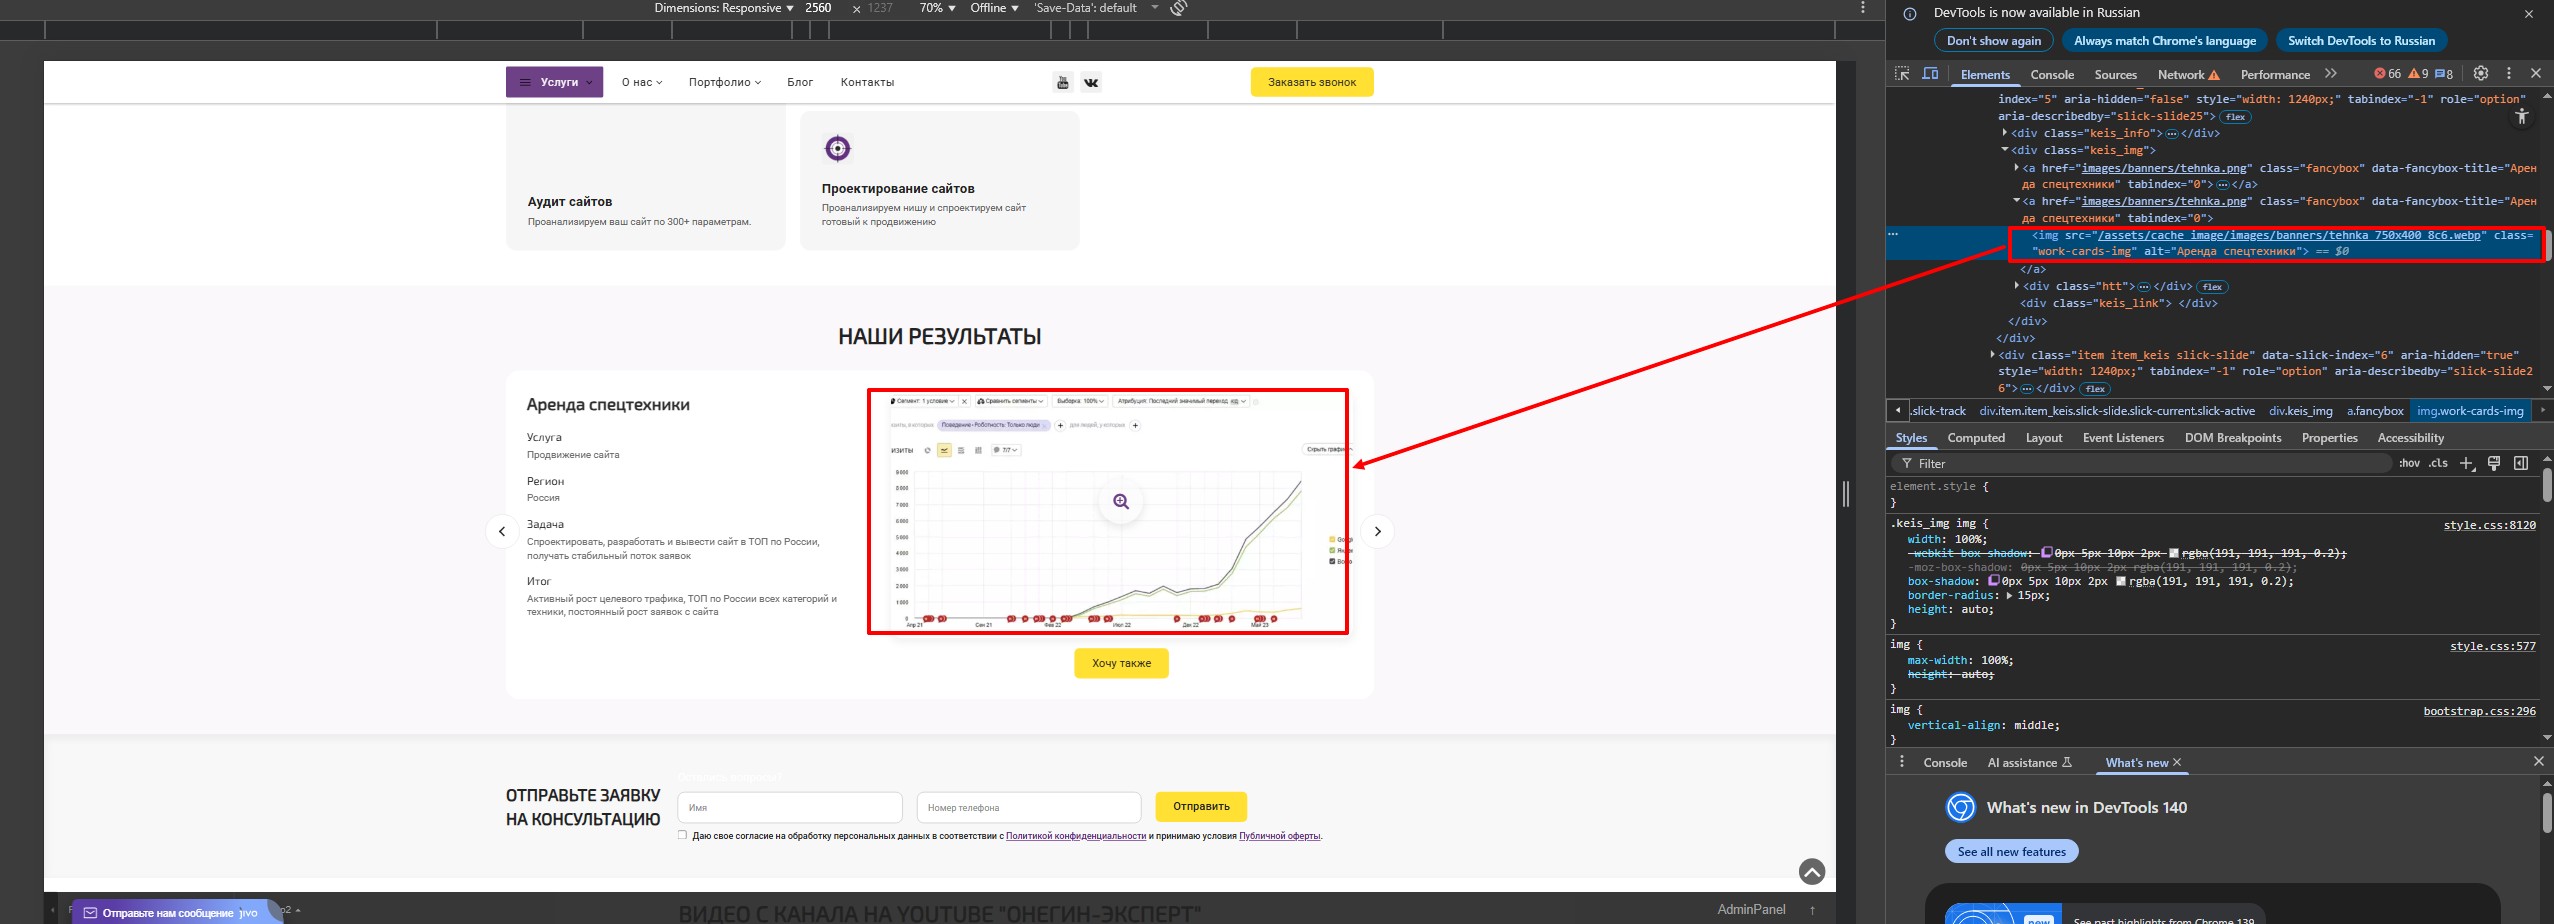Click See all new features button

2012,852
